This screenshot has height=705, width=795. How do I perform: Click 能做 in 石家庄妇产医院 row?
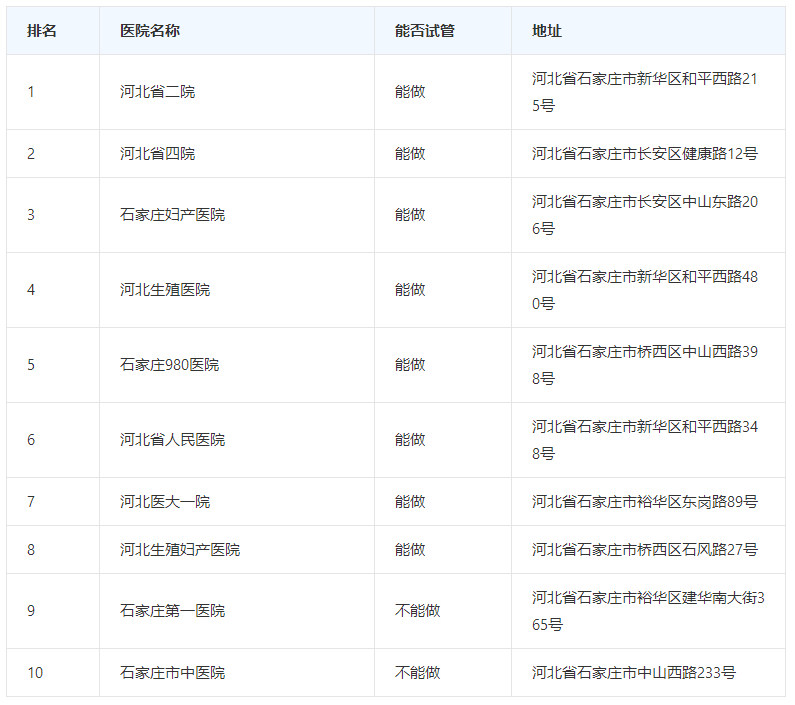[x=410, y=215]
